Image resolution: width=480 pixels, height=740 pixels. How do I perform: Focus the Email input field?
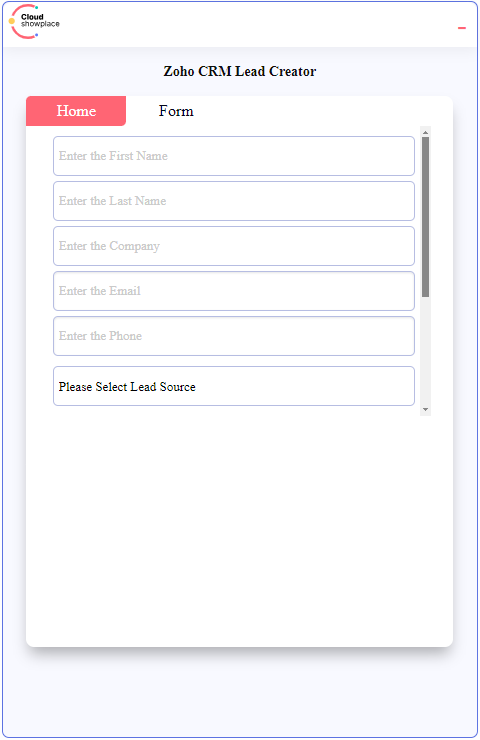234,291
